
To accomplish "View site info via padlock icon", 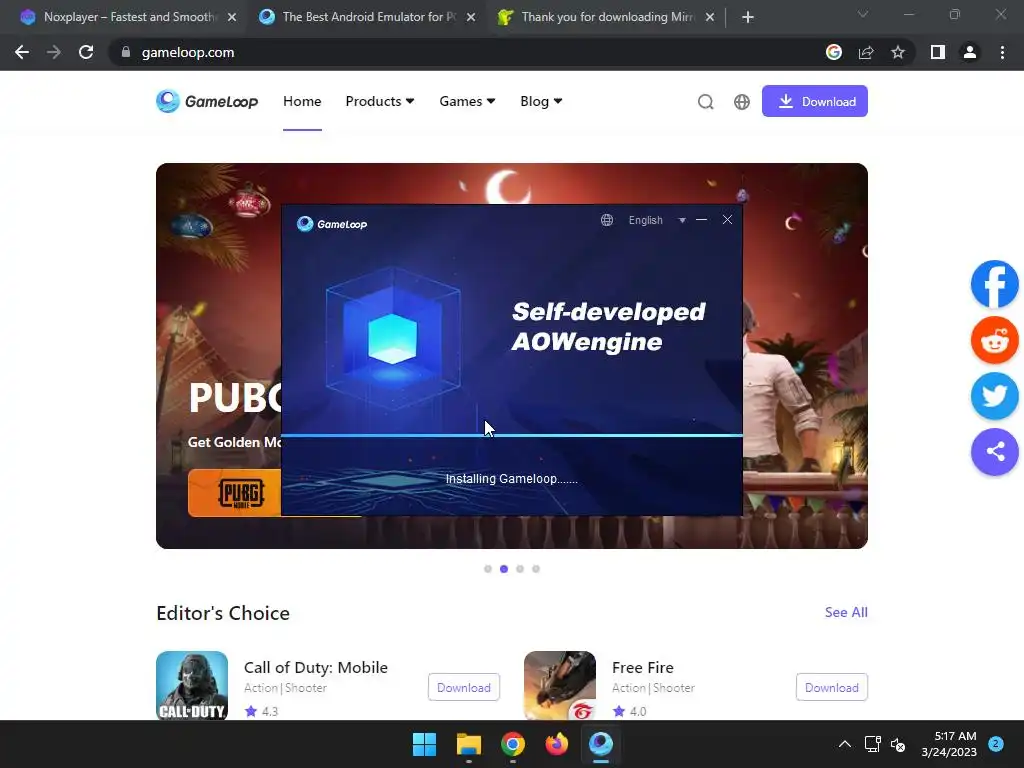I will tap(125, 52).
